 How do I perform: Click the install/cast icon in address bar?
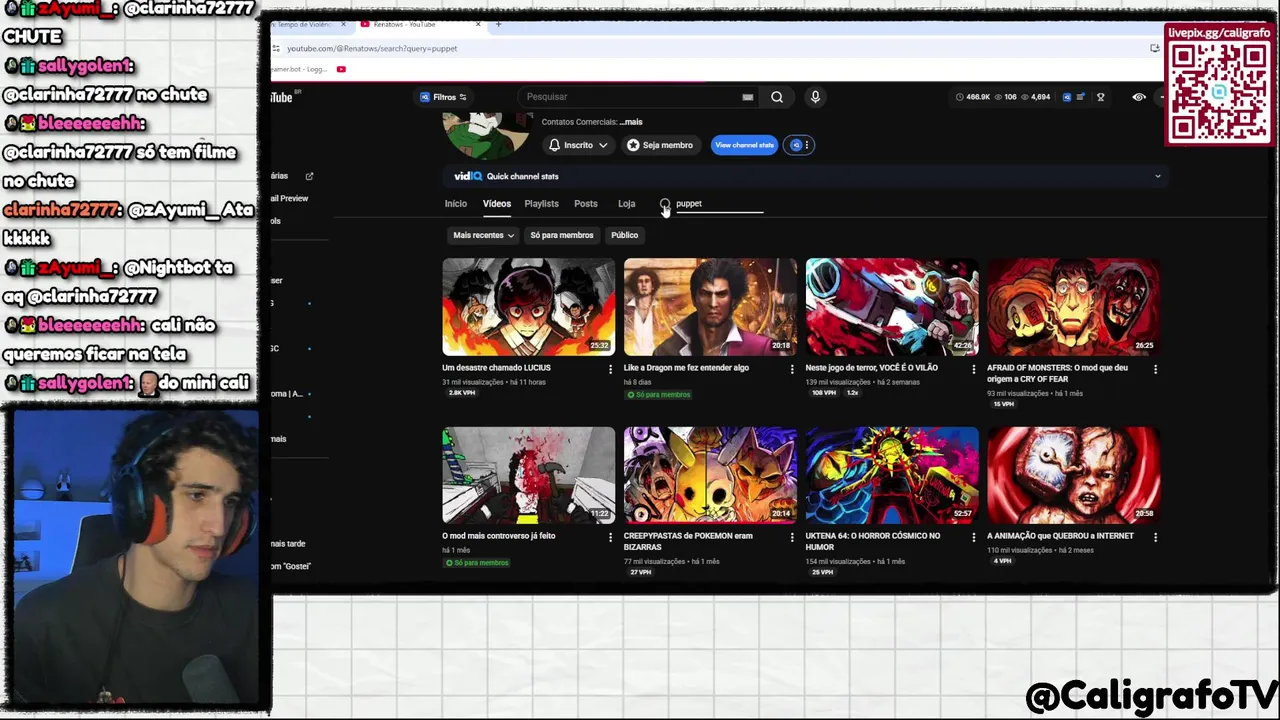[1155, 48]
